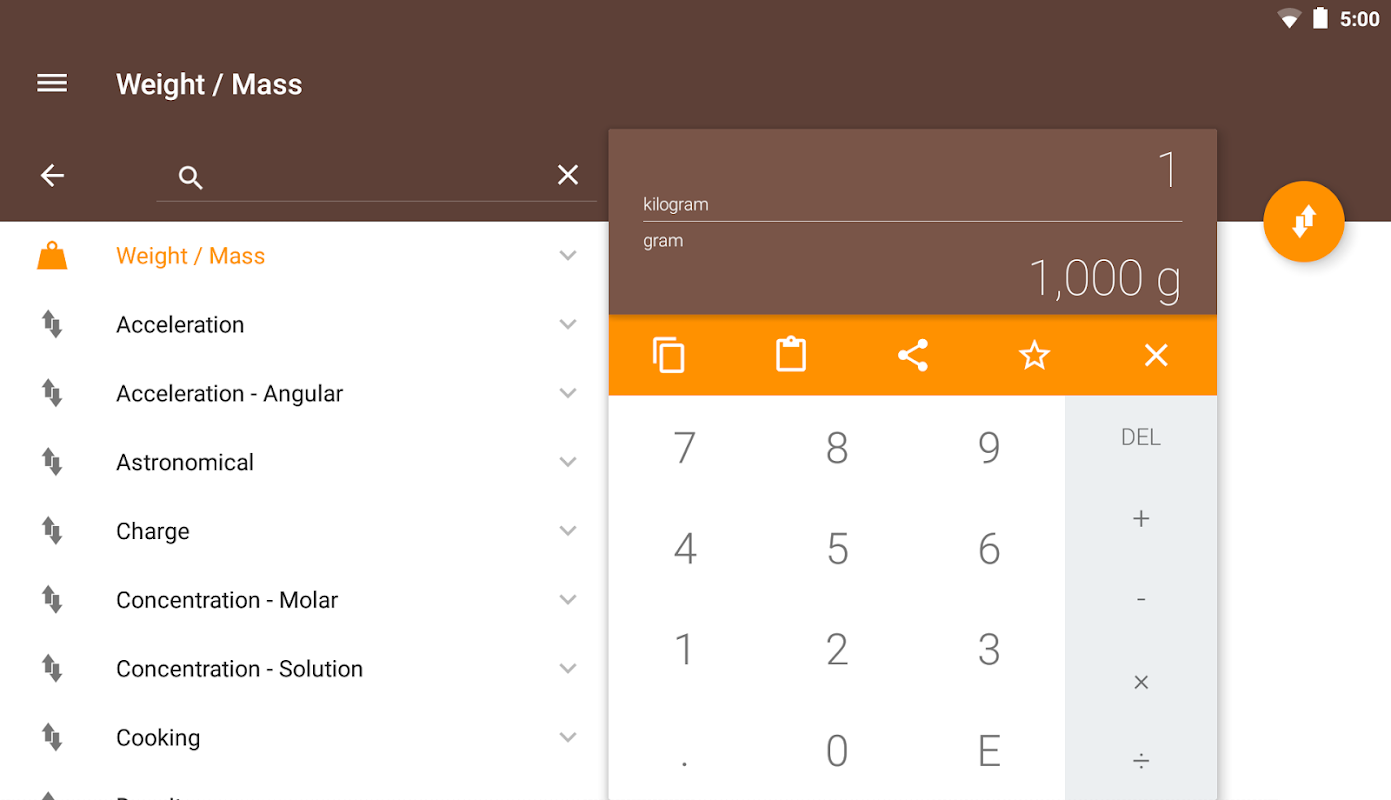Screen dimensions: 1391x800
Task: Clear the search field with X
Action: 568,175
